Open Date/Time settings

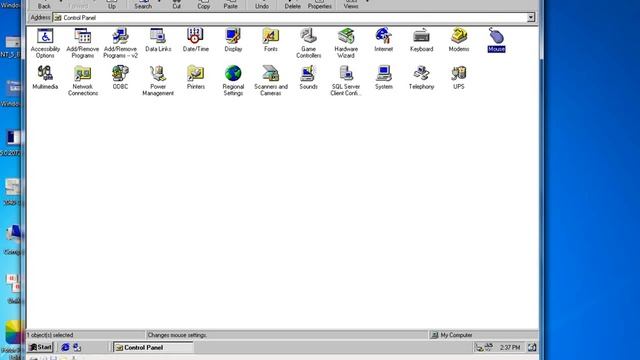(x=196, y=40)
